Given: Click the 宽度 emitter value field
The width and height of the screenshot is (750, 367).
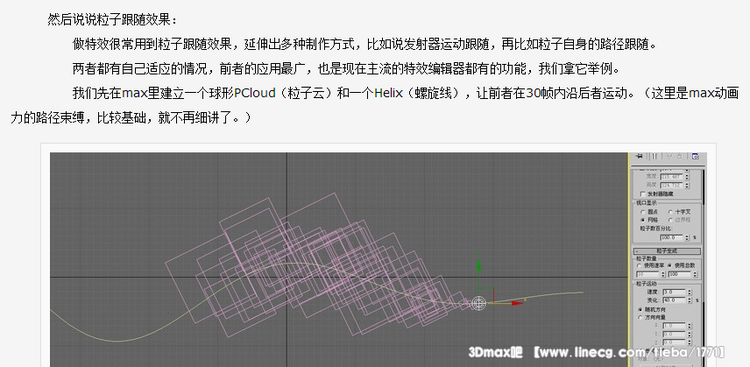Looking at the screenshot, I should [672, 177].
